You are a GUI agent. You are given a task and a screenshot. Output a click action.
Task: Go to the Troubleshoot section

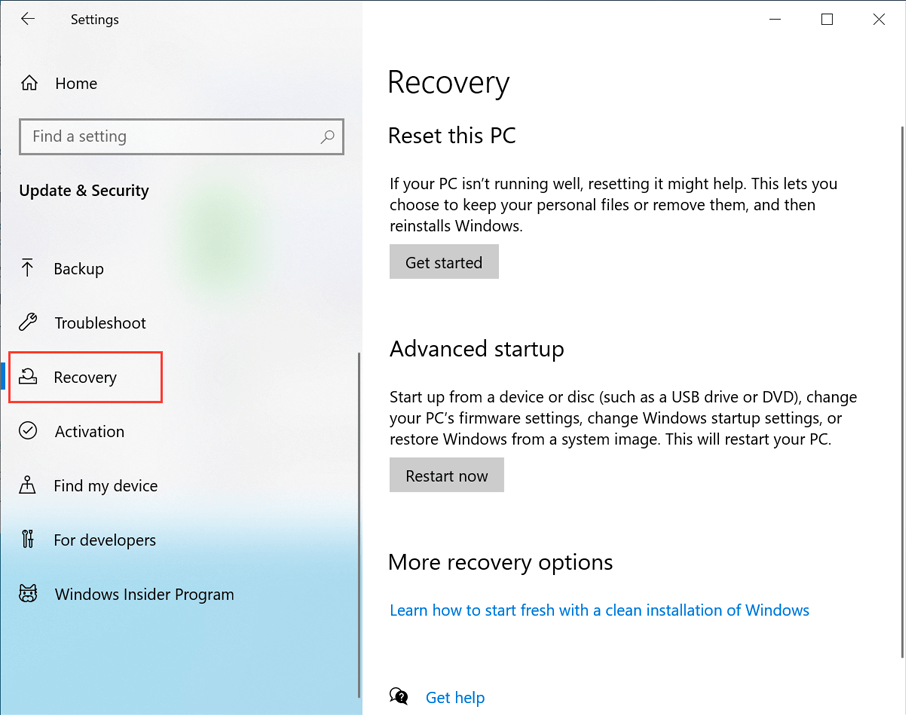[100, 323]
